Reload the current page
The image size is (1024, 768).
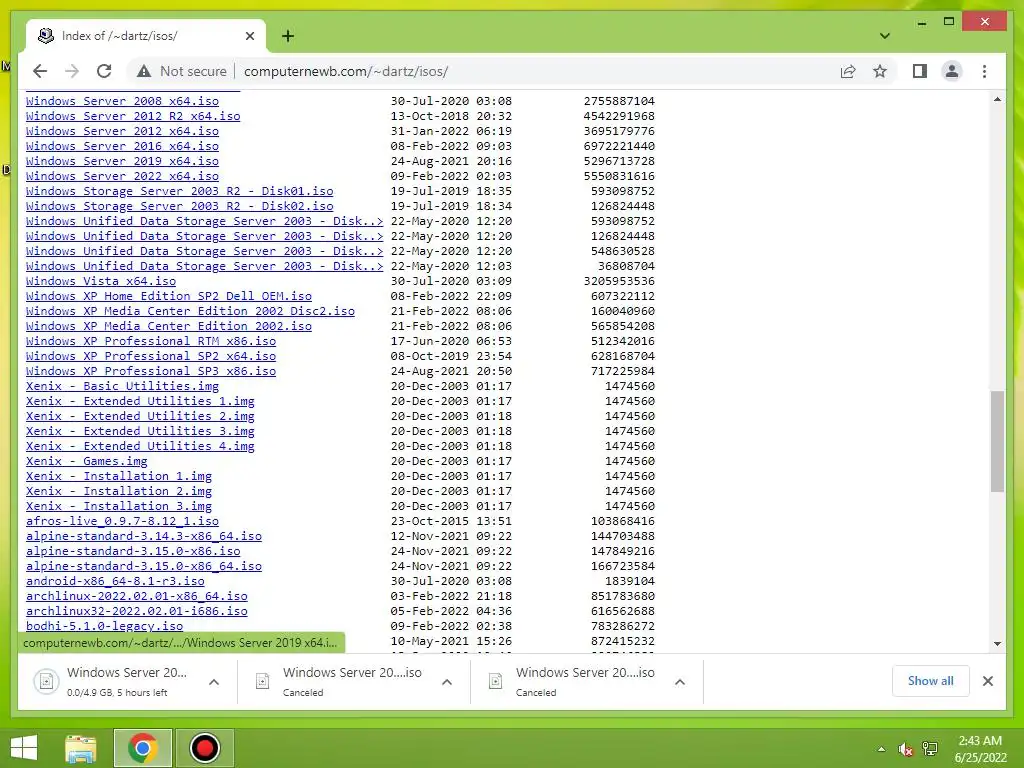point(104,71)
